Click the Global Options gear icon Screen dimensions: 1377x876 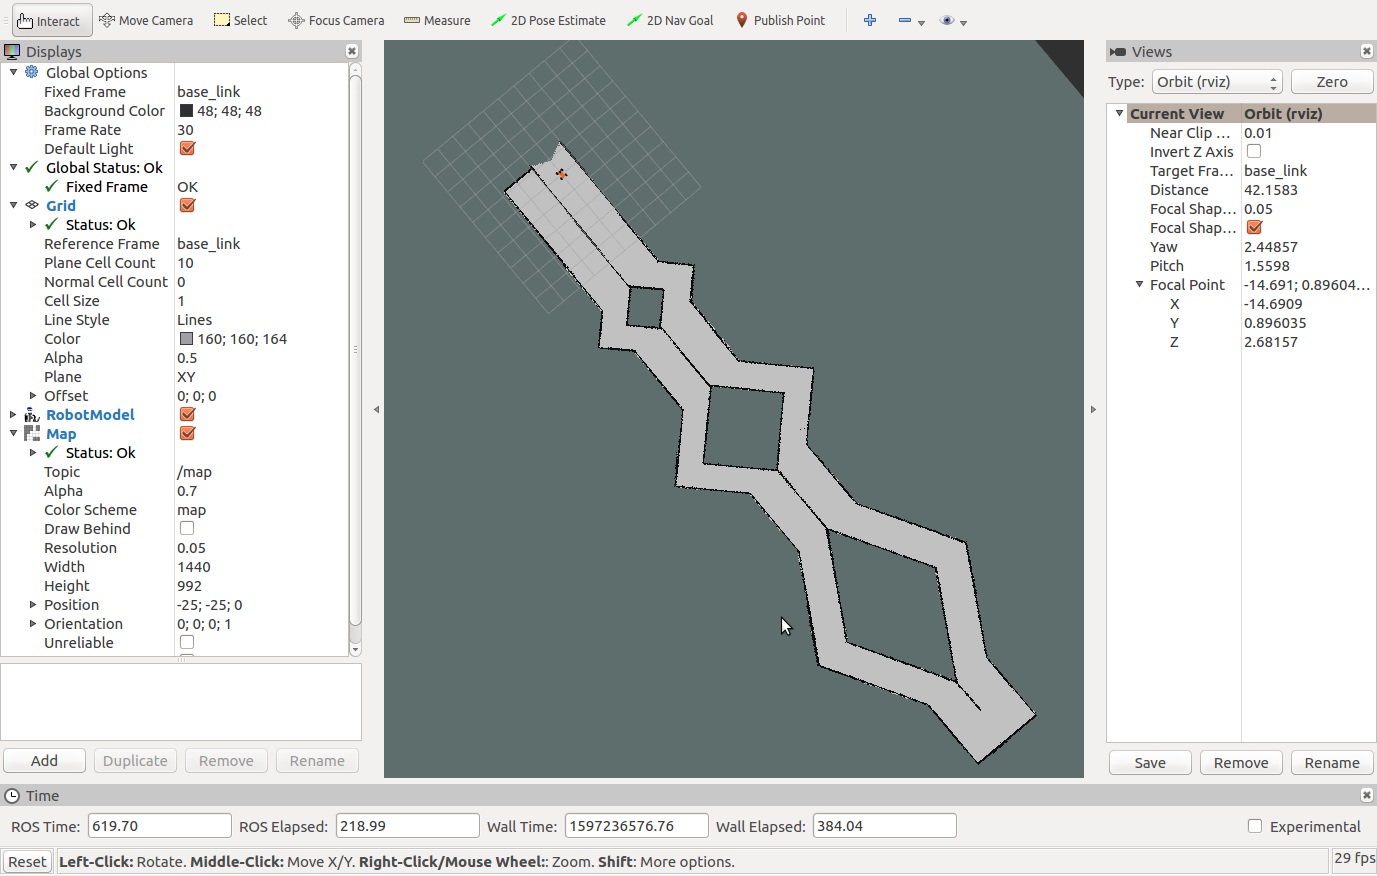[x=32, y=72]
